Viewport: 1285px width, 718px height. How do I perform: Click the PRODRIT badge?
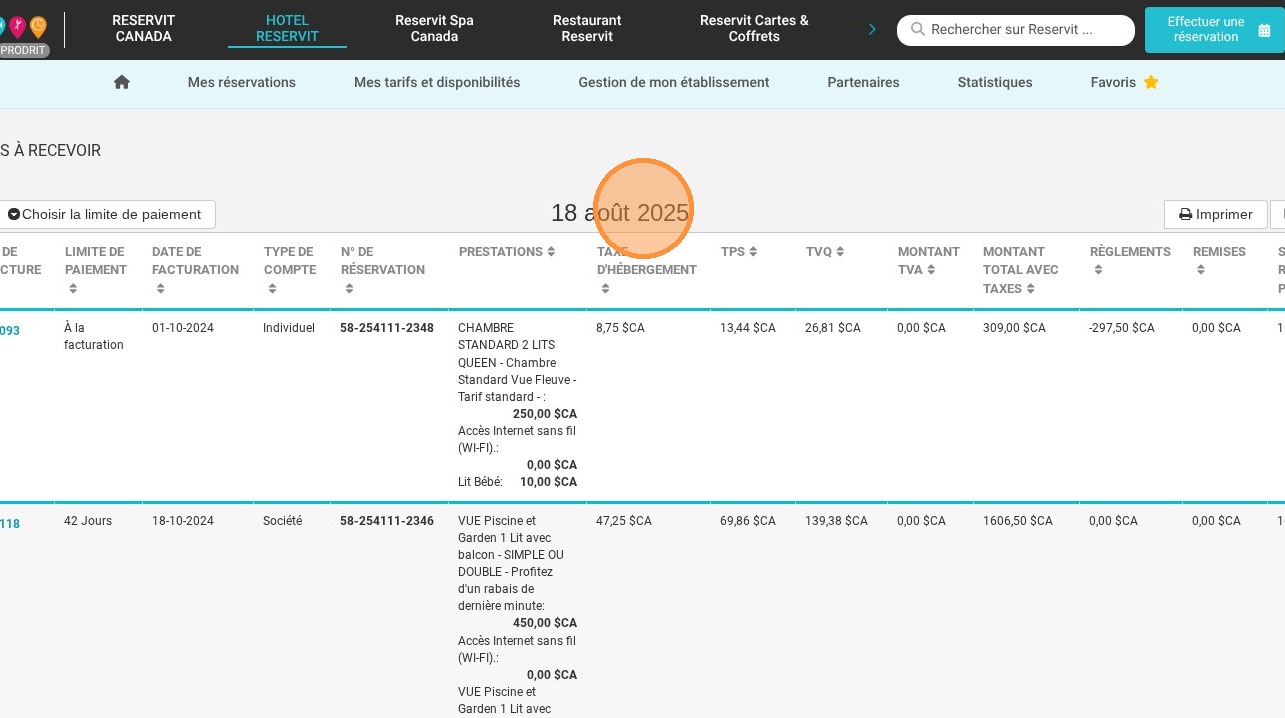(x=23, y=50)
